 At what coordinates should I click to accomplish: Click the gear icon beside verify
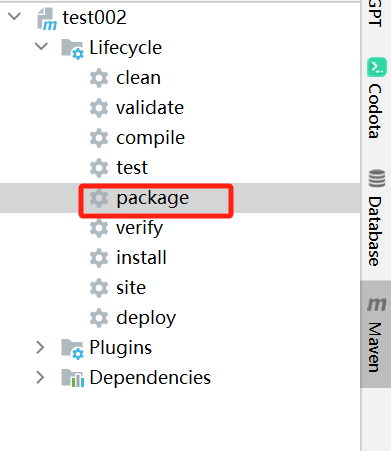coord(99,228)
